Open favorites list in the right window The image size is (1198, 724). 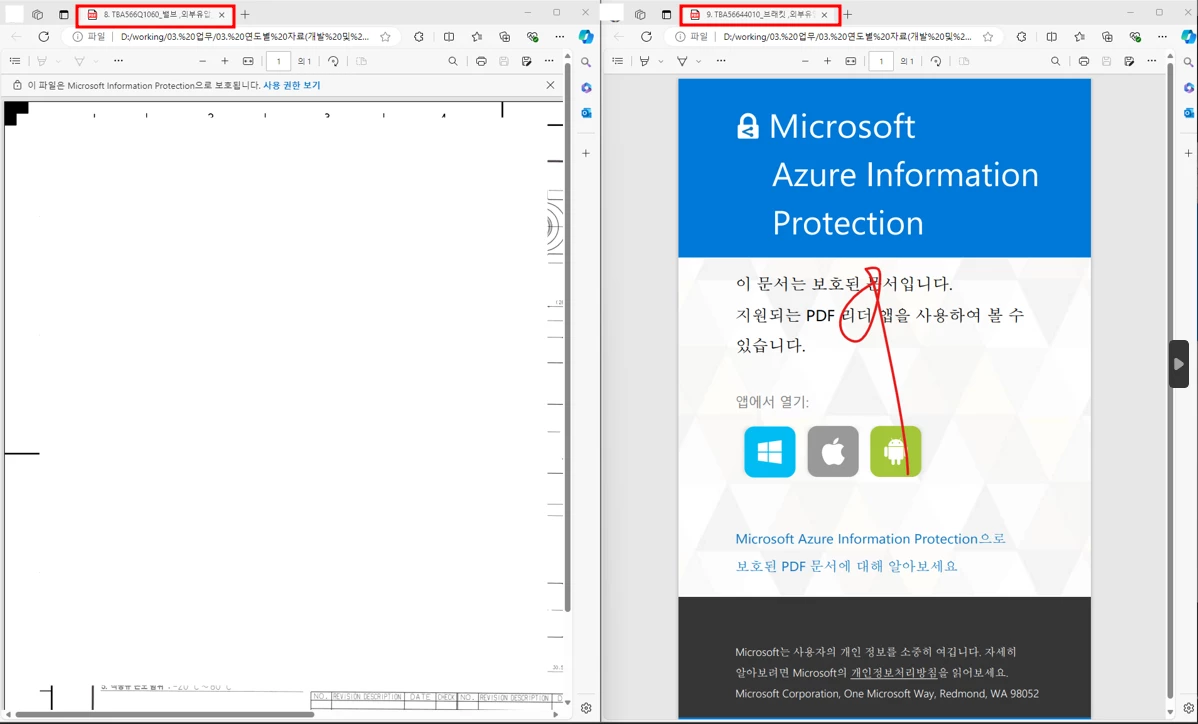(1080, 37)
